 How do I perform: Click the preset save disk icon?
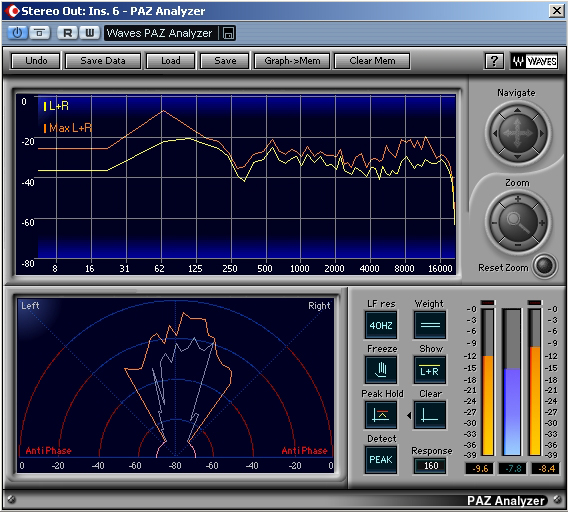(x=228, y=33)
